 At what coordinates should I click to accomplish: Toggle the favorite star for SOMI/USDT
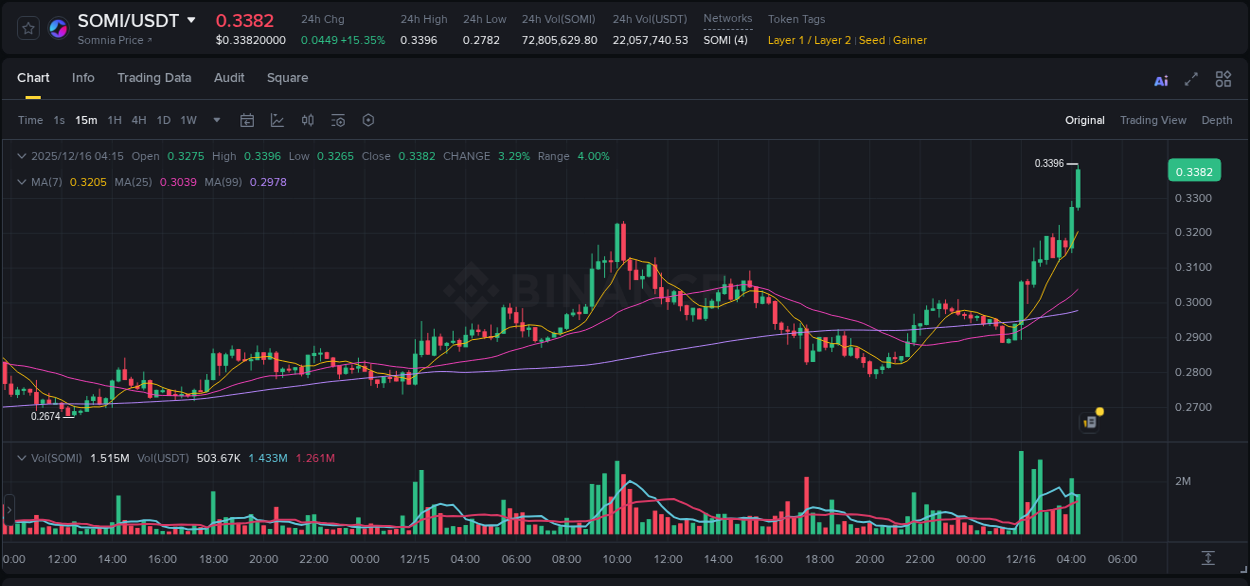27,28
